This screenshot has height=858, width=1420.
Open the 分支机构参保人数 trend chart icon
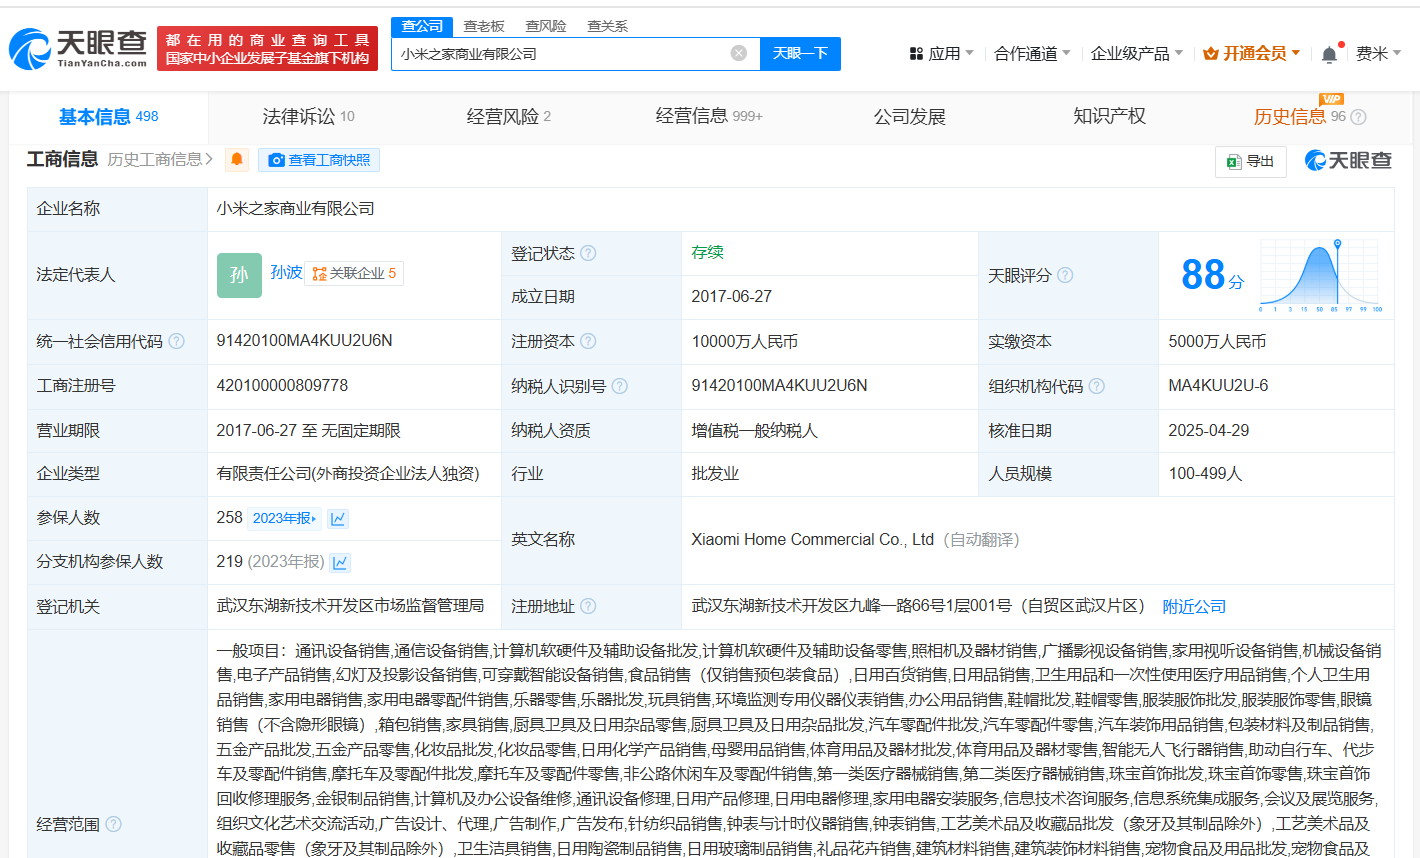(x=340, y=562)
